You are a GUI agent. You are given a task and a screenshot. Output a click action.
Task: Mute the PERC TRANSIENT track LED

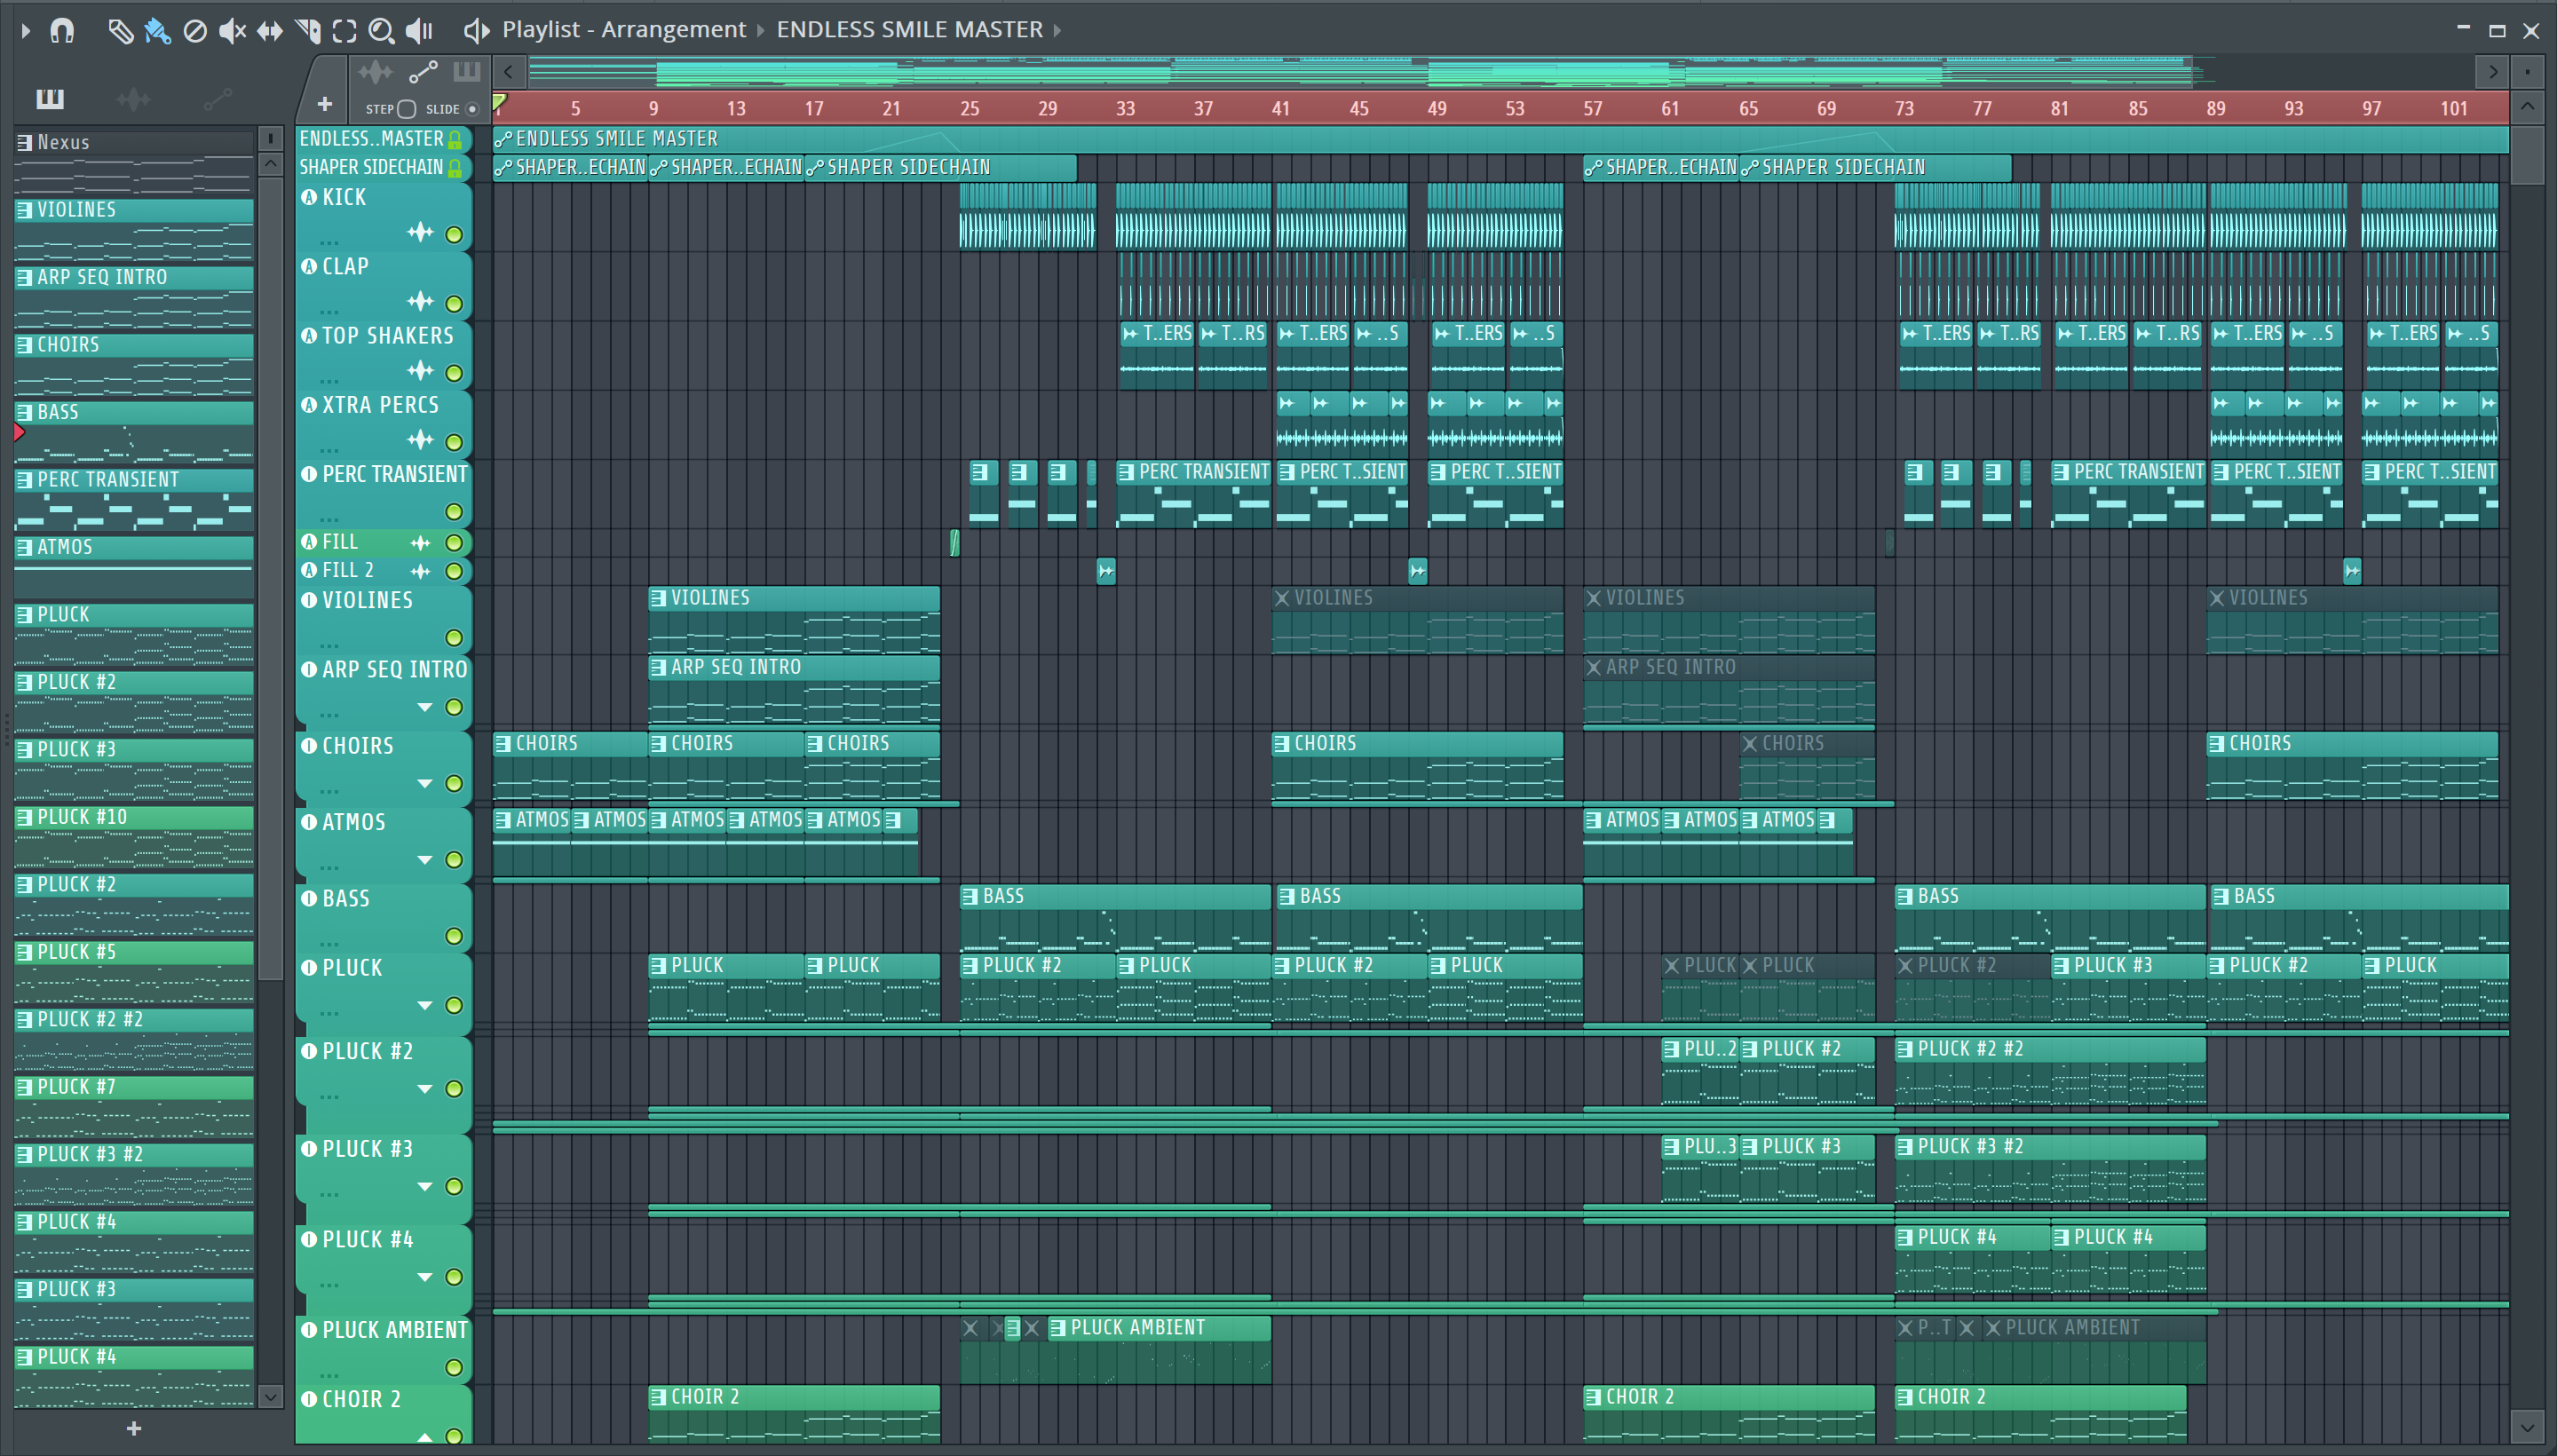454,512
